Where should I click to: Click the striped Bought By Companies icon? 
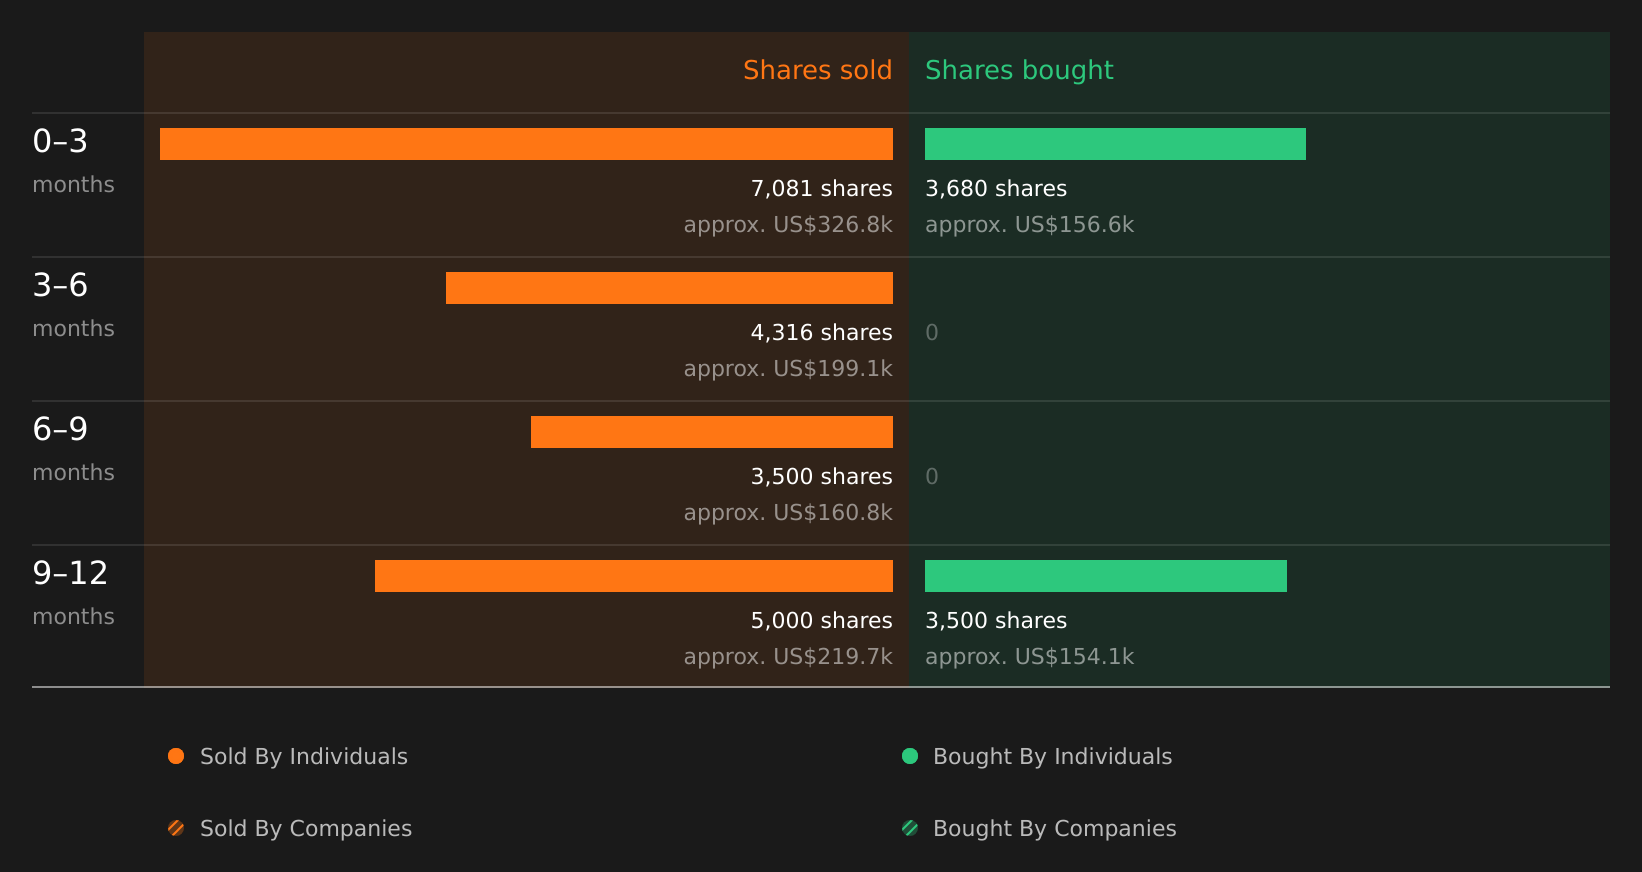pos(910,828)
